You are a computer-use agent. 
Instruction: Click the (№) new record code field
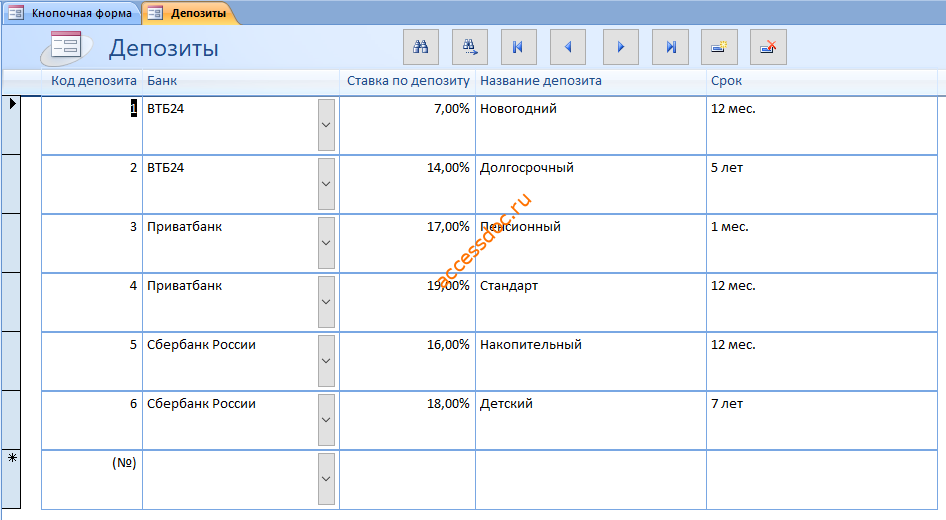click(x=92, y=479)
